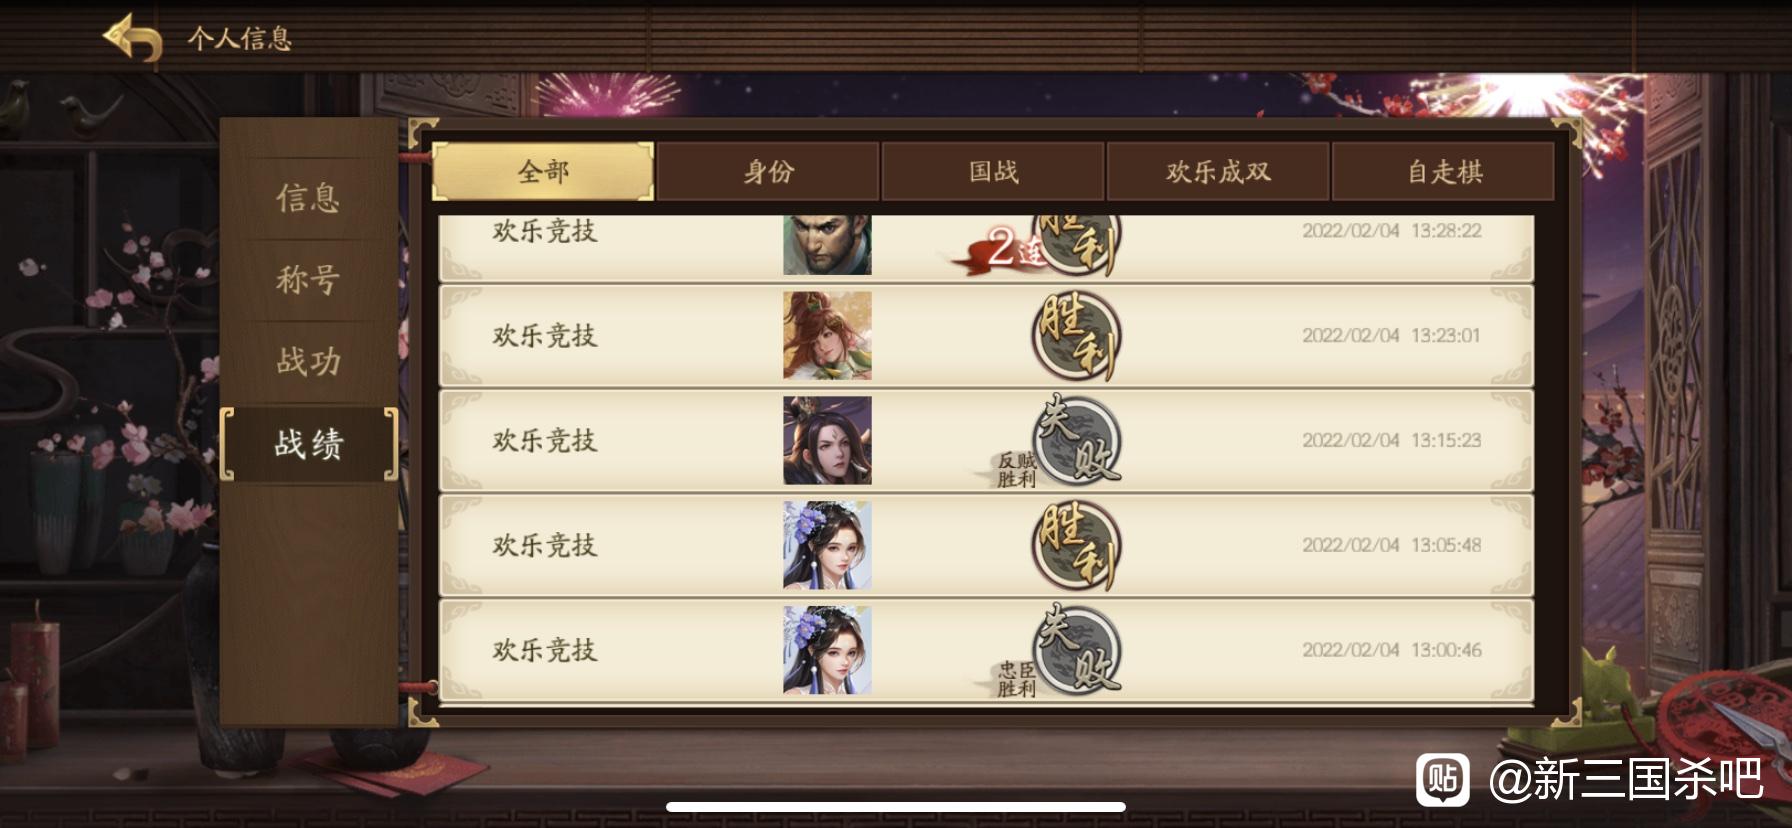Open the match record dated 13:28:22
This screenshot has height=828, width=1792.
click(986, 247)
